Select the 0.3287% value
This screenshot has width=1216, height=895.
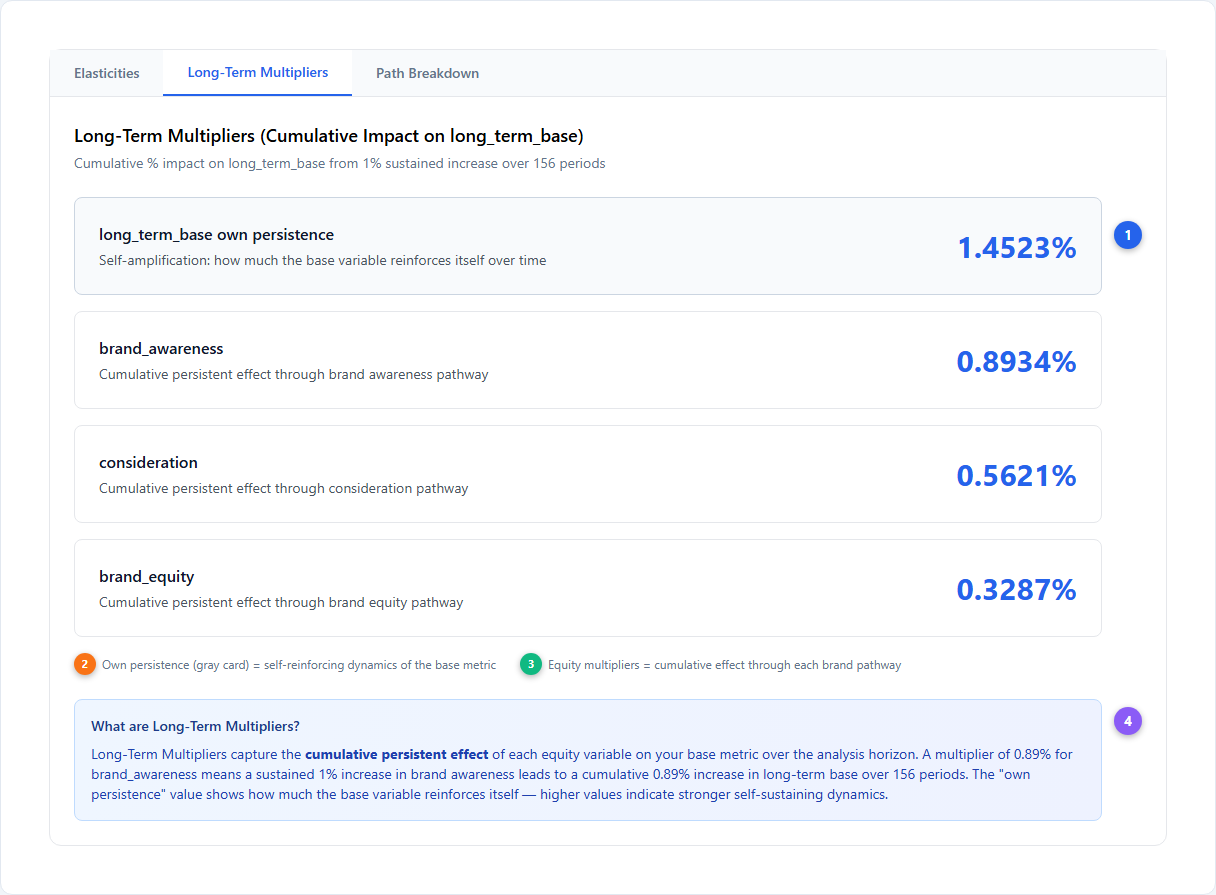[x=1017, y=589]
